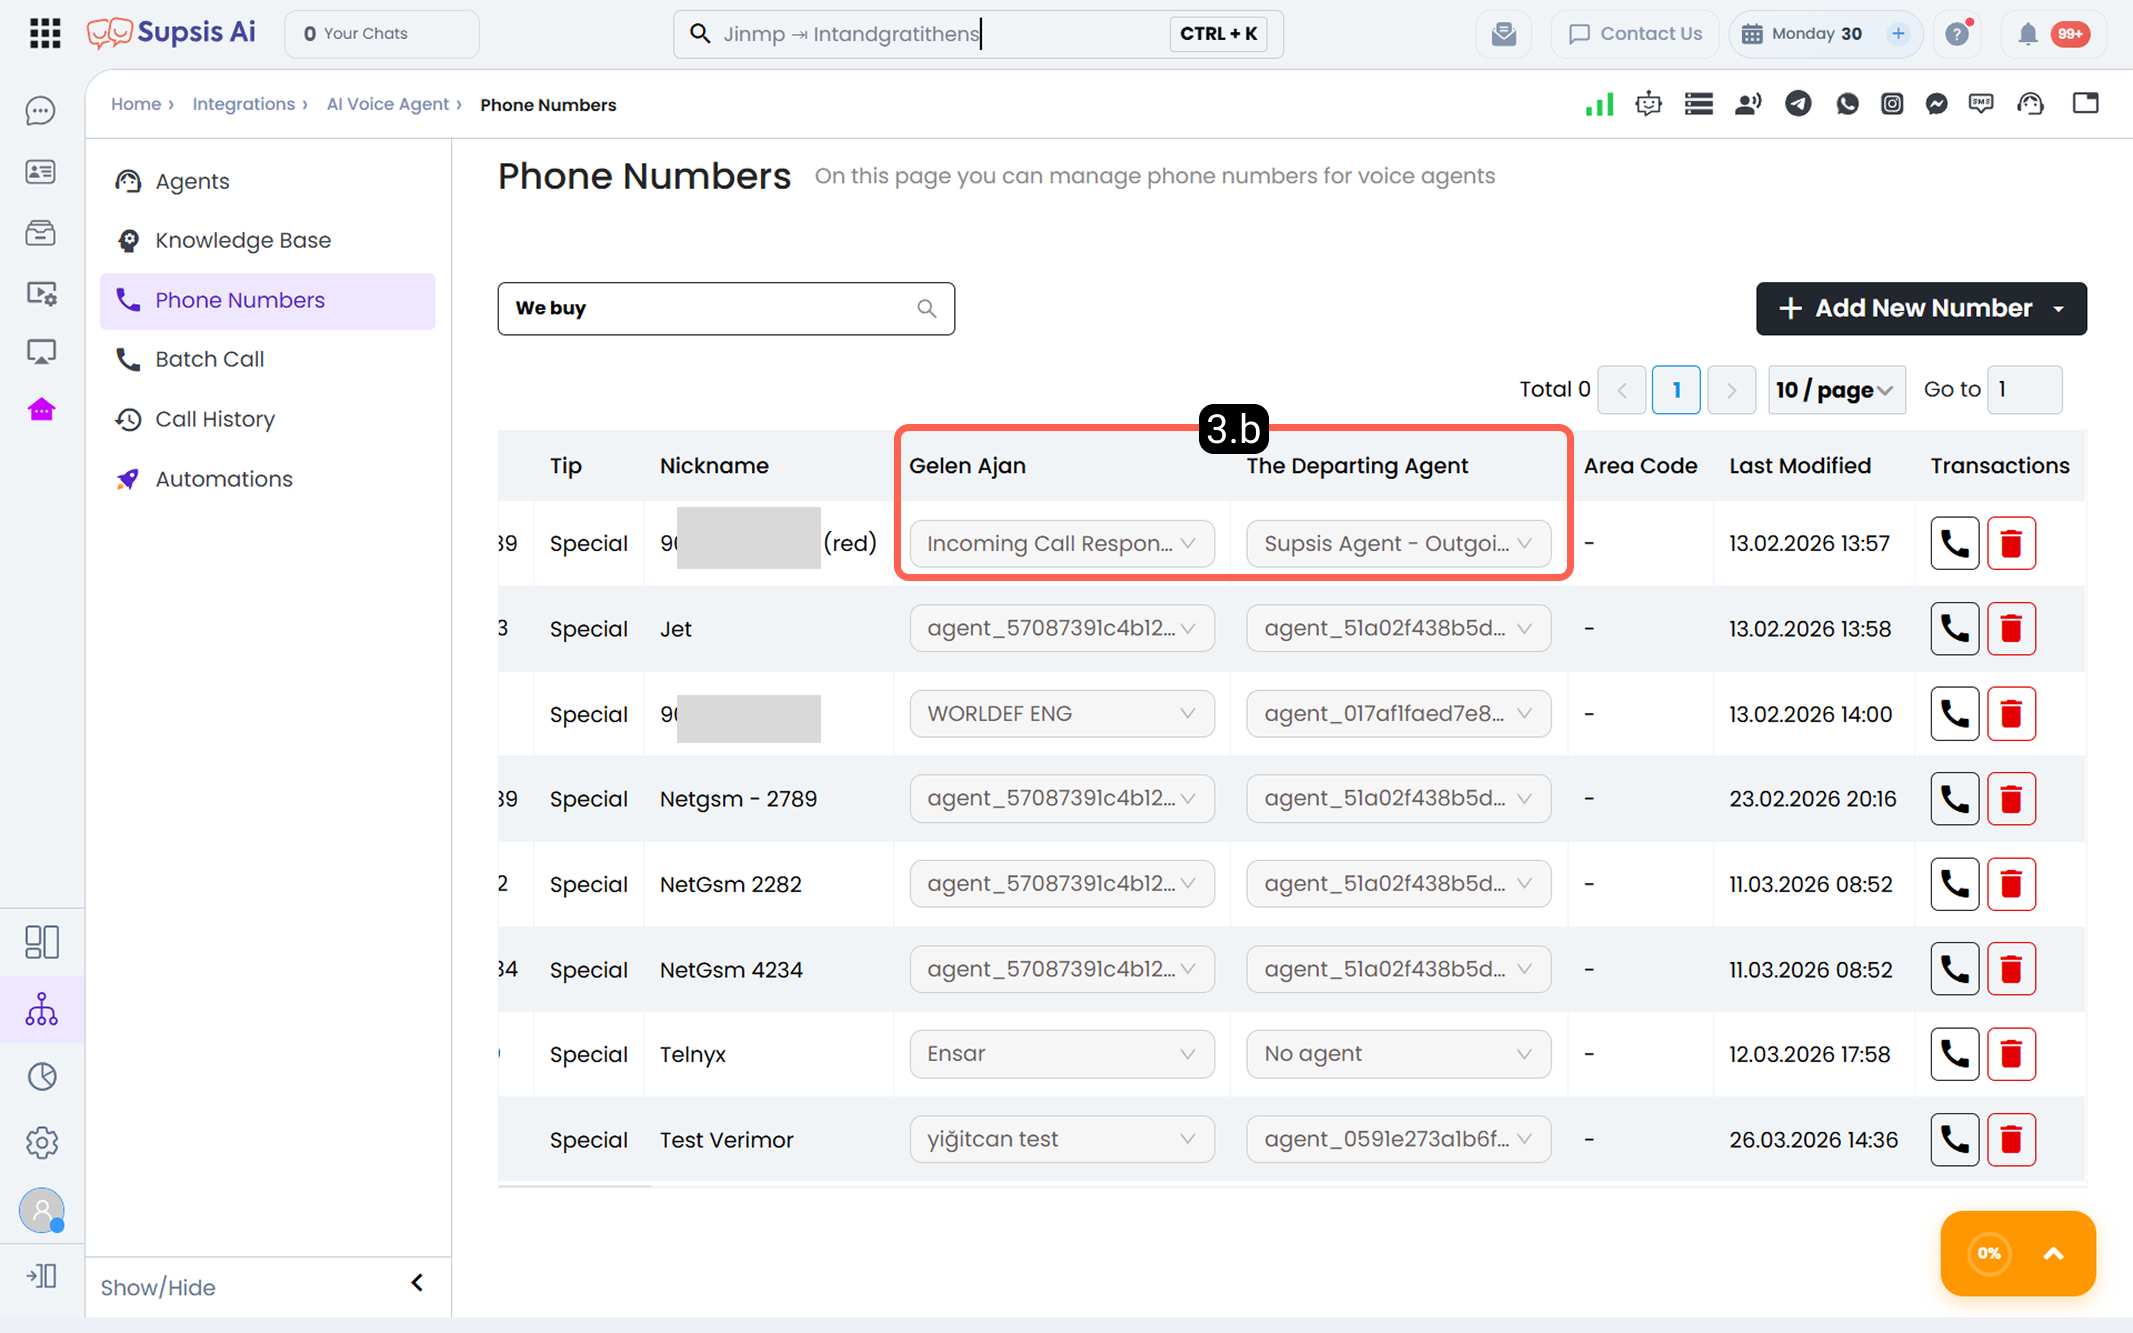Open the Incoming Call Respon... agent dropdown
The image size is (2133, 1333).
tap(1062, 543)
